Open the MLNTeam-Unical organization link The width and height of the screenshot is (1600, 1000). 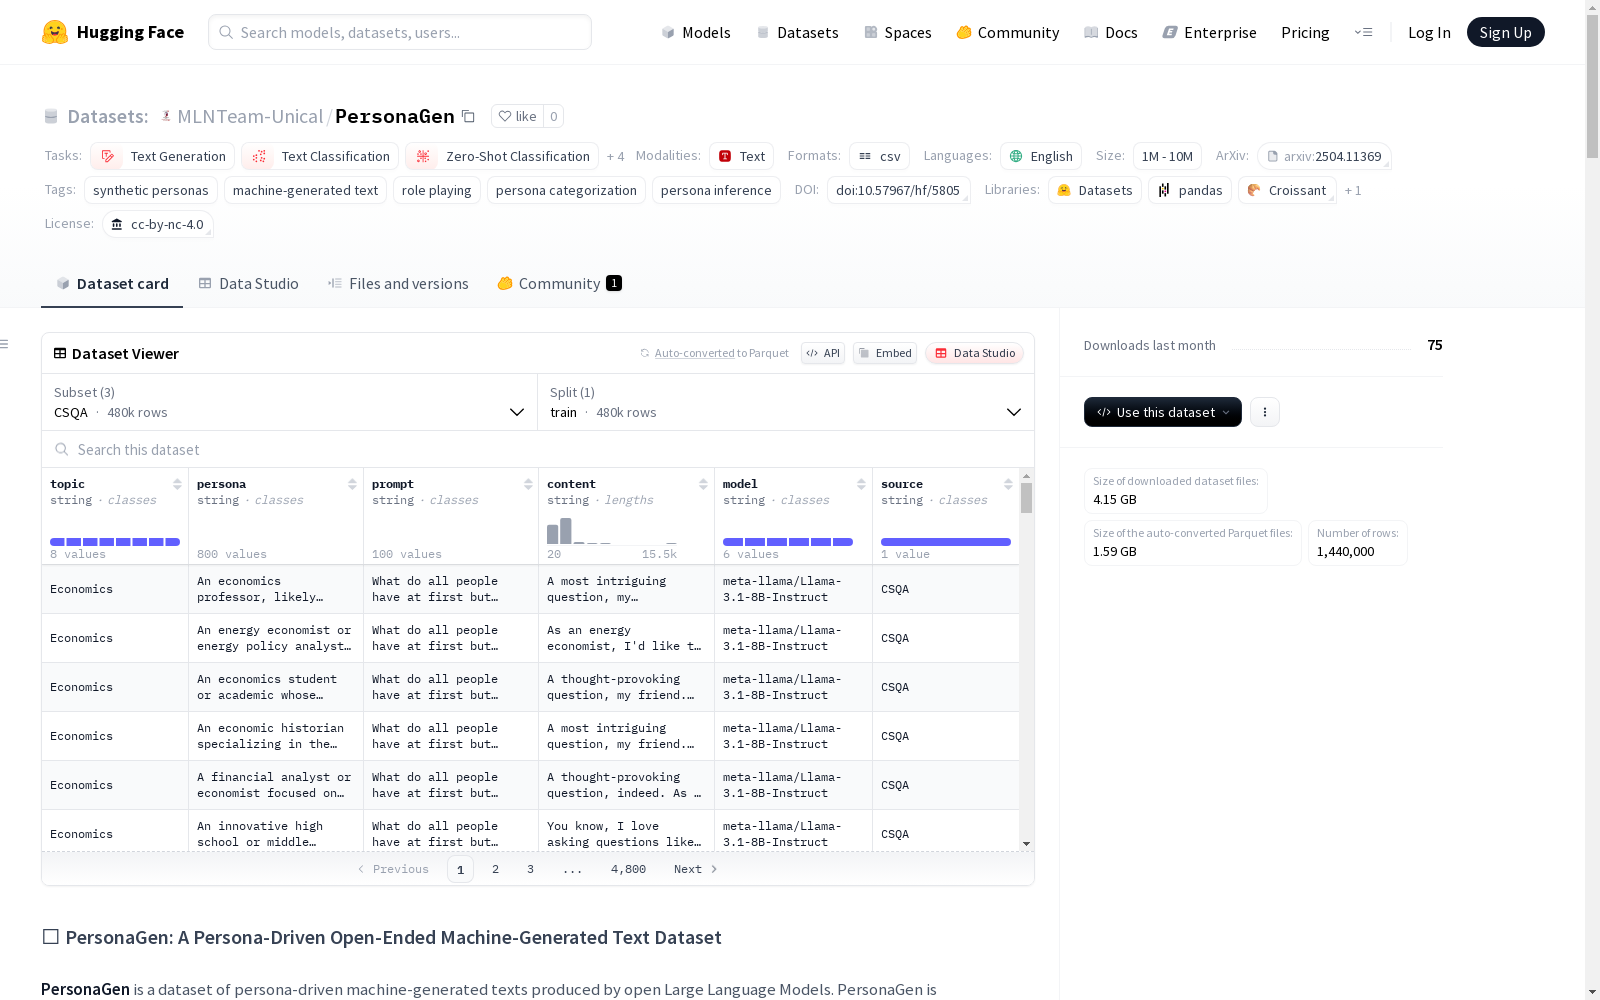tap(250, 116)
